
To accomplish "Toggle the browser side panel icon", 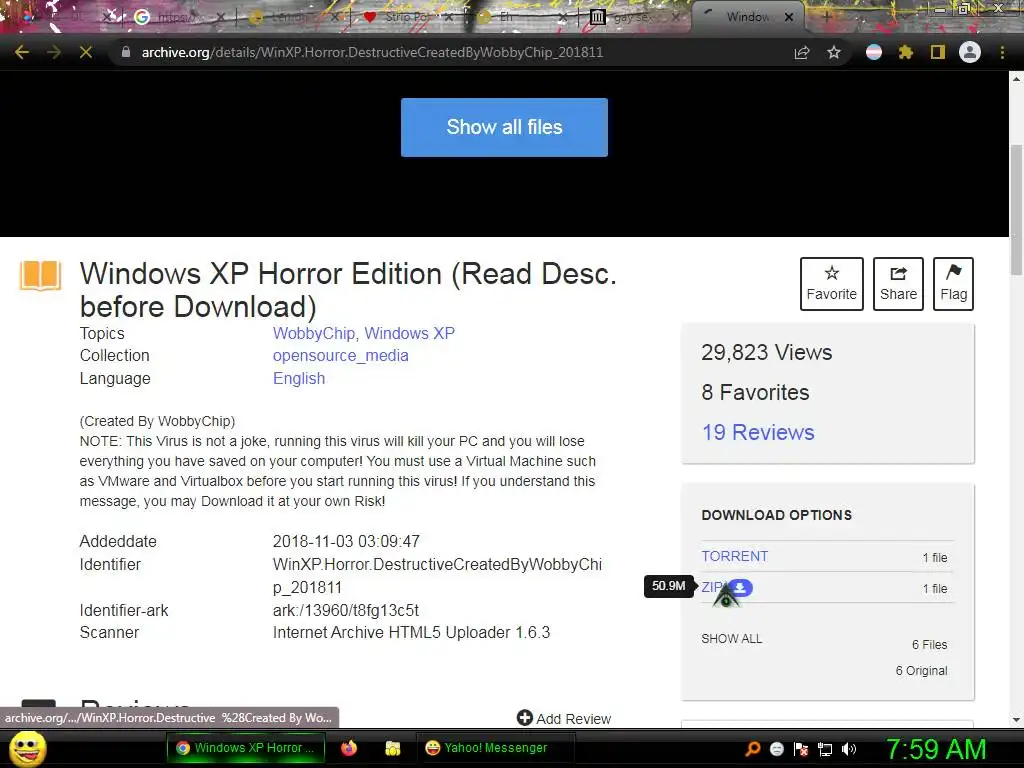I will coord(938,52).
